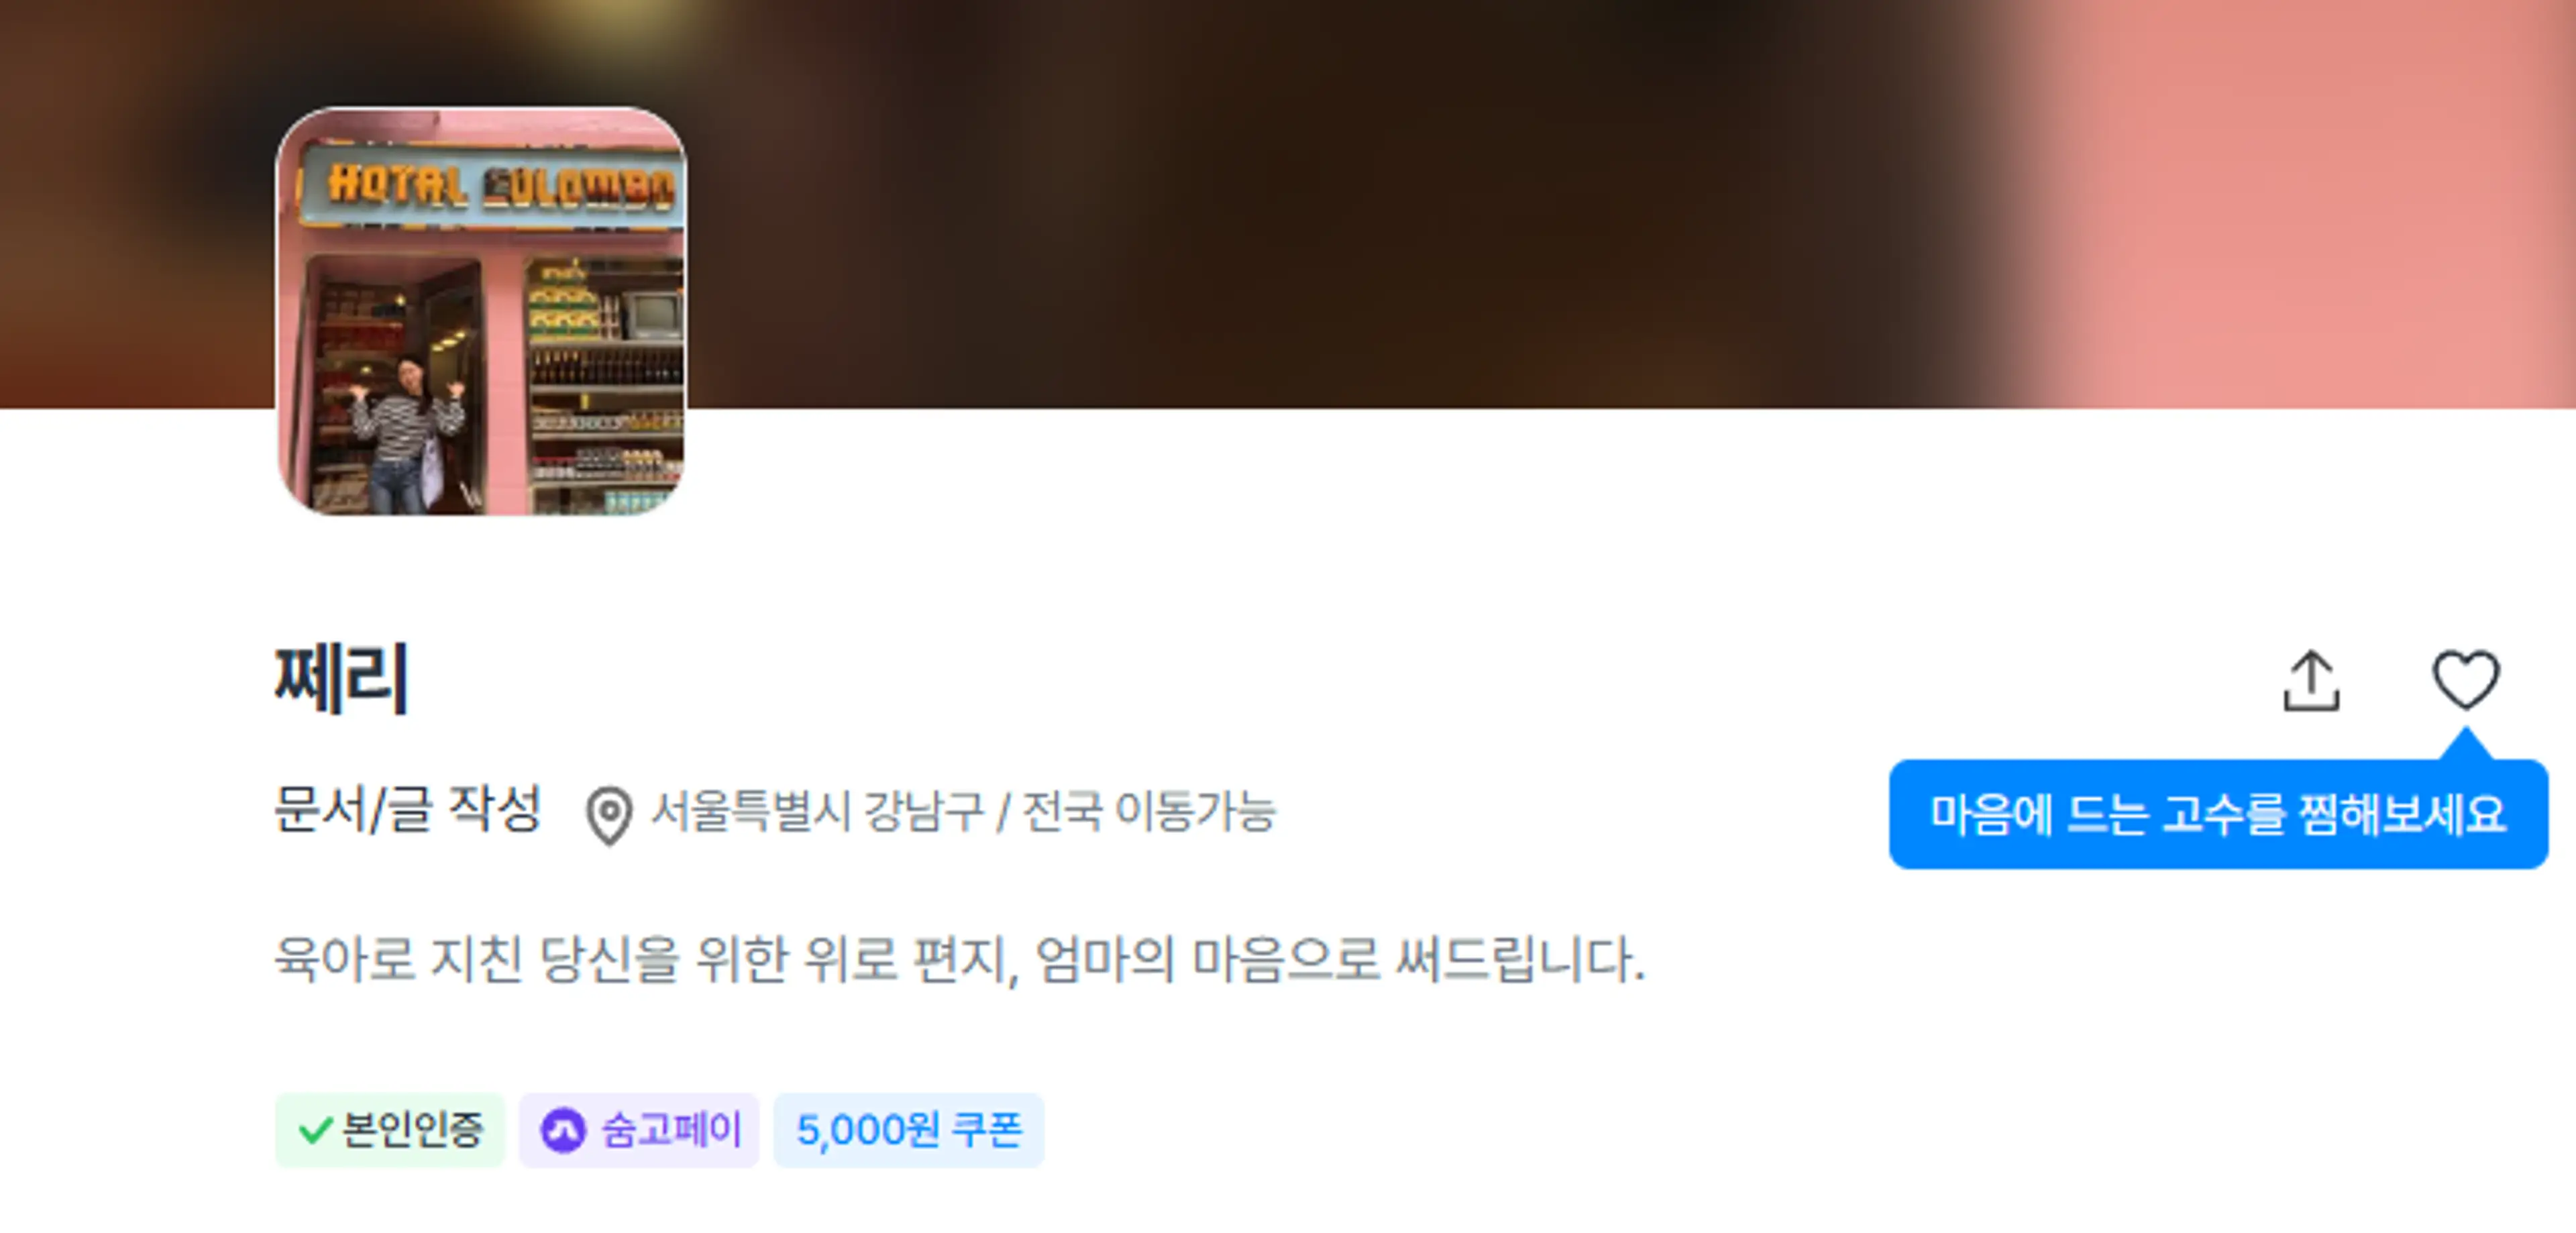
Task: Click the 전국 이동가능 text
Action: coord(1149,810)
